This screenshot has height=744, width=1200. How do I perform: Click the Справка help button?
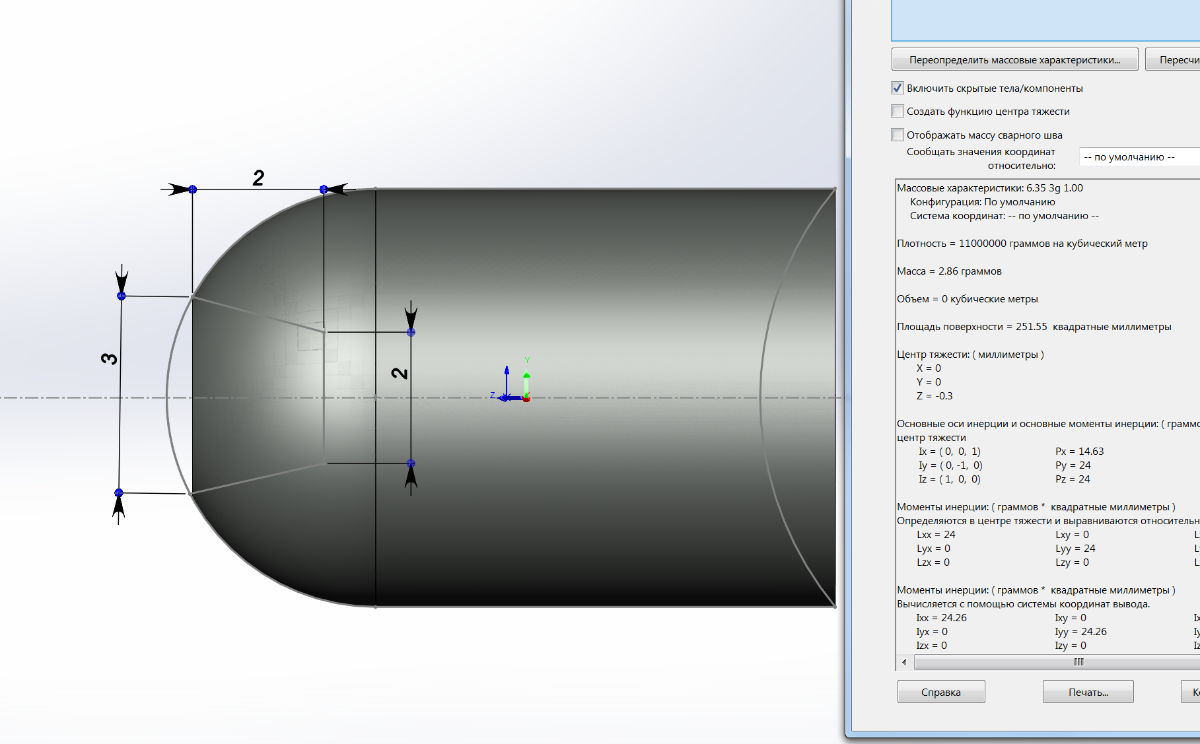coord(940,692)
